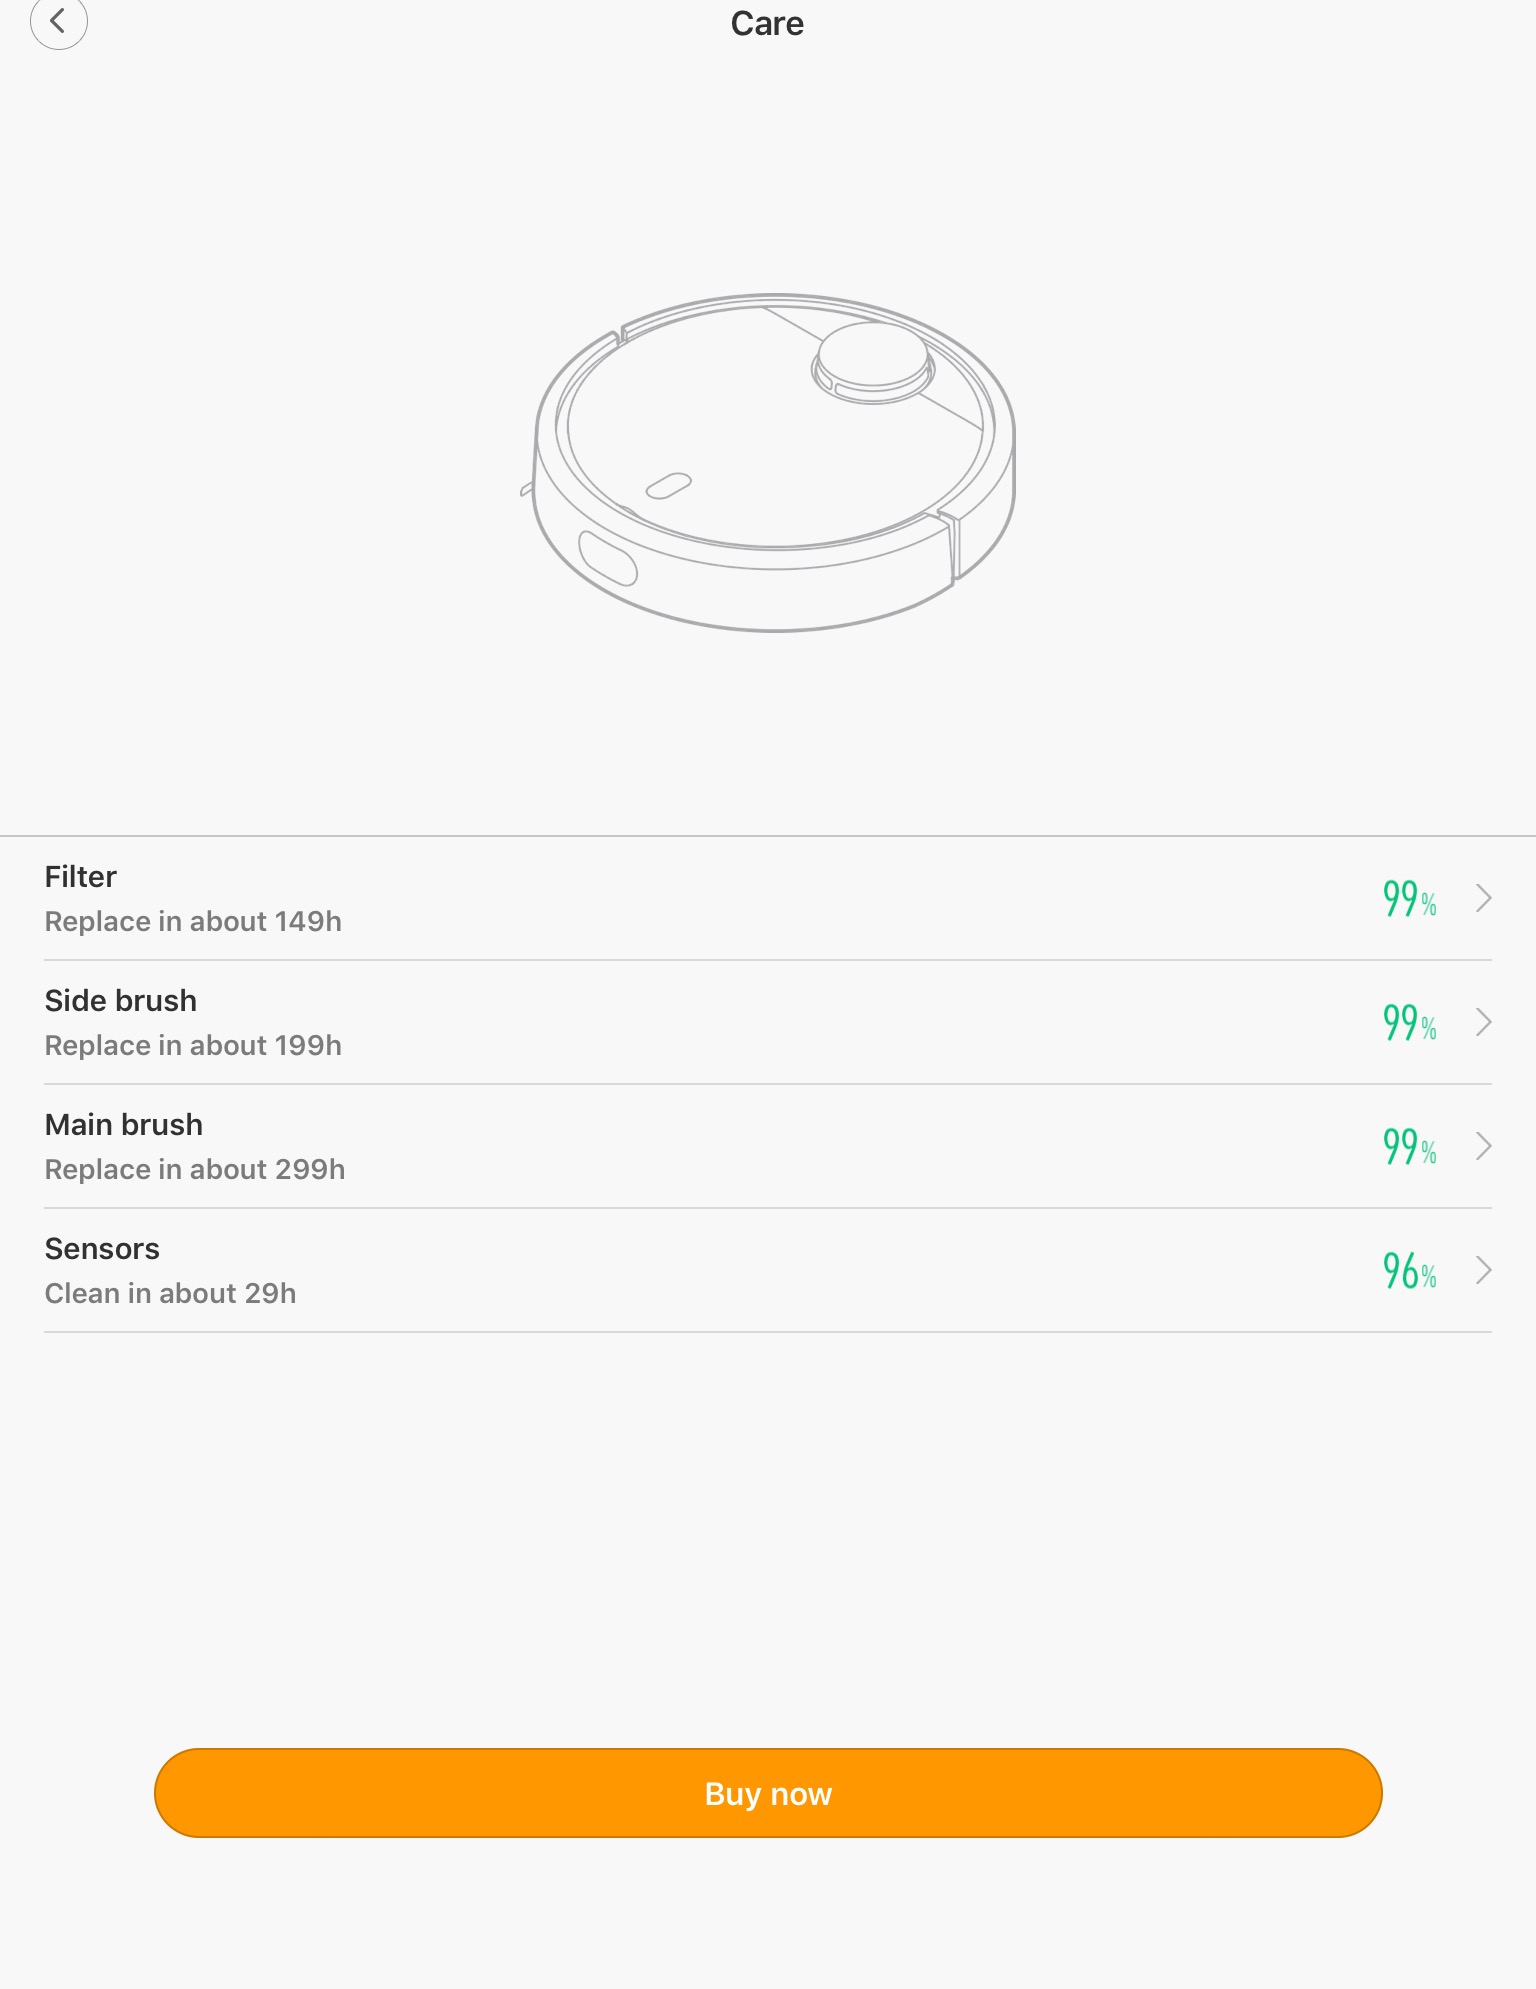The height and width of the screenshot is (1989, 1536).
Task: Open the Main brush care item
Action: [124, 1125]
